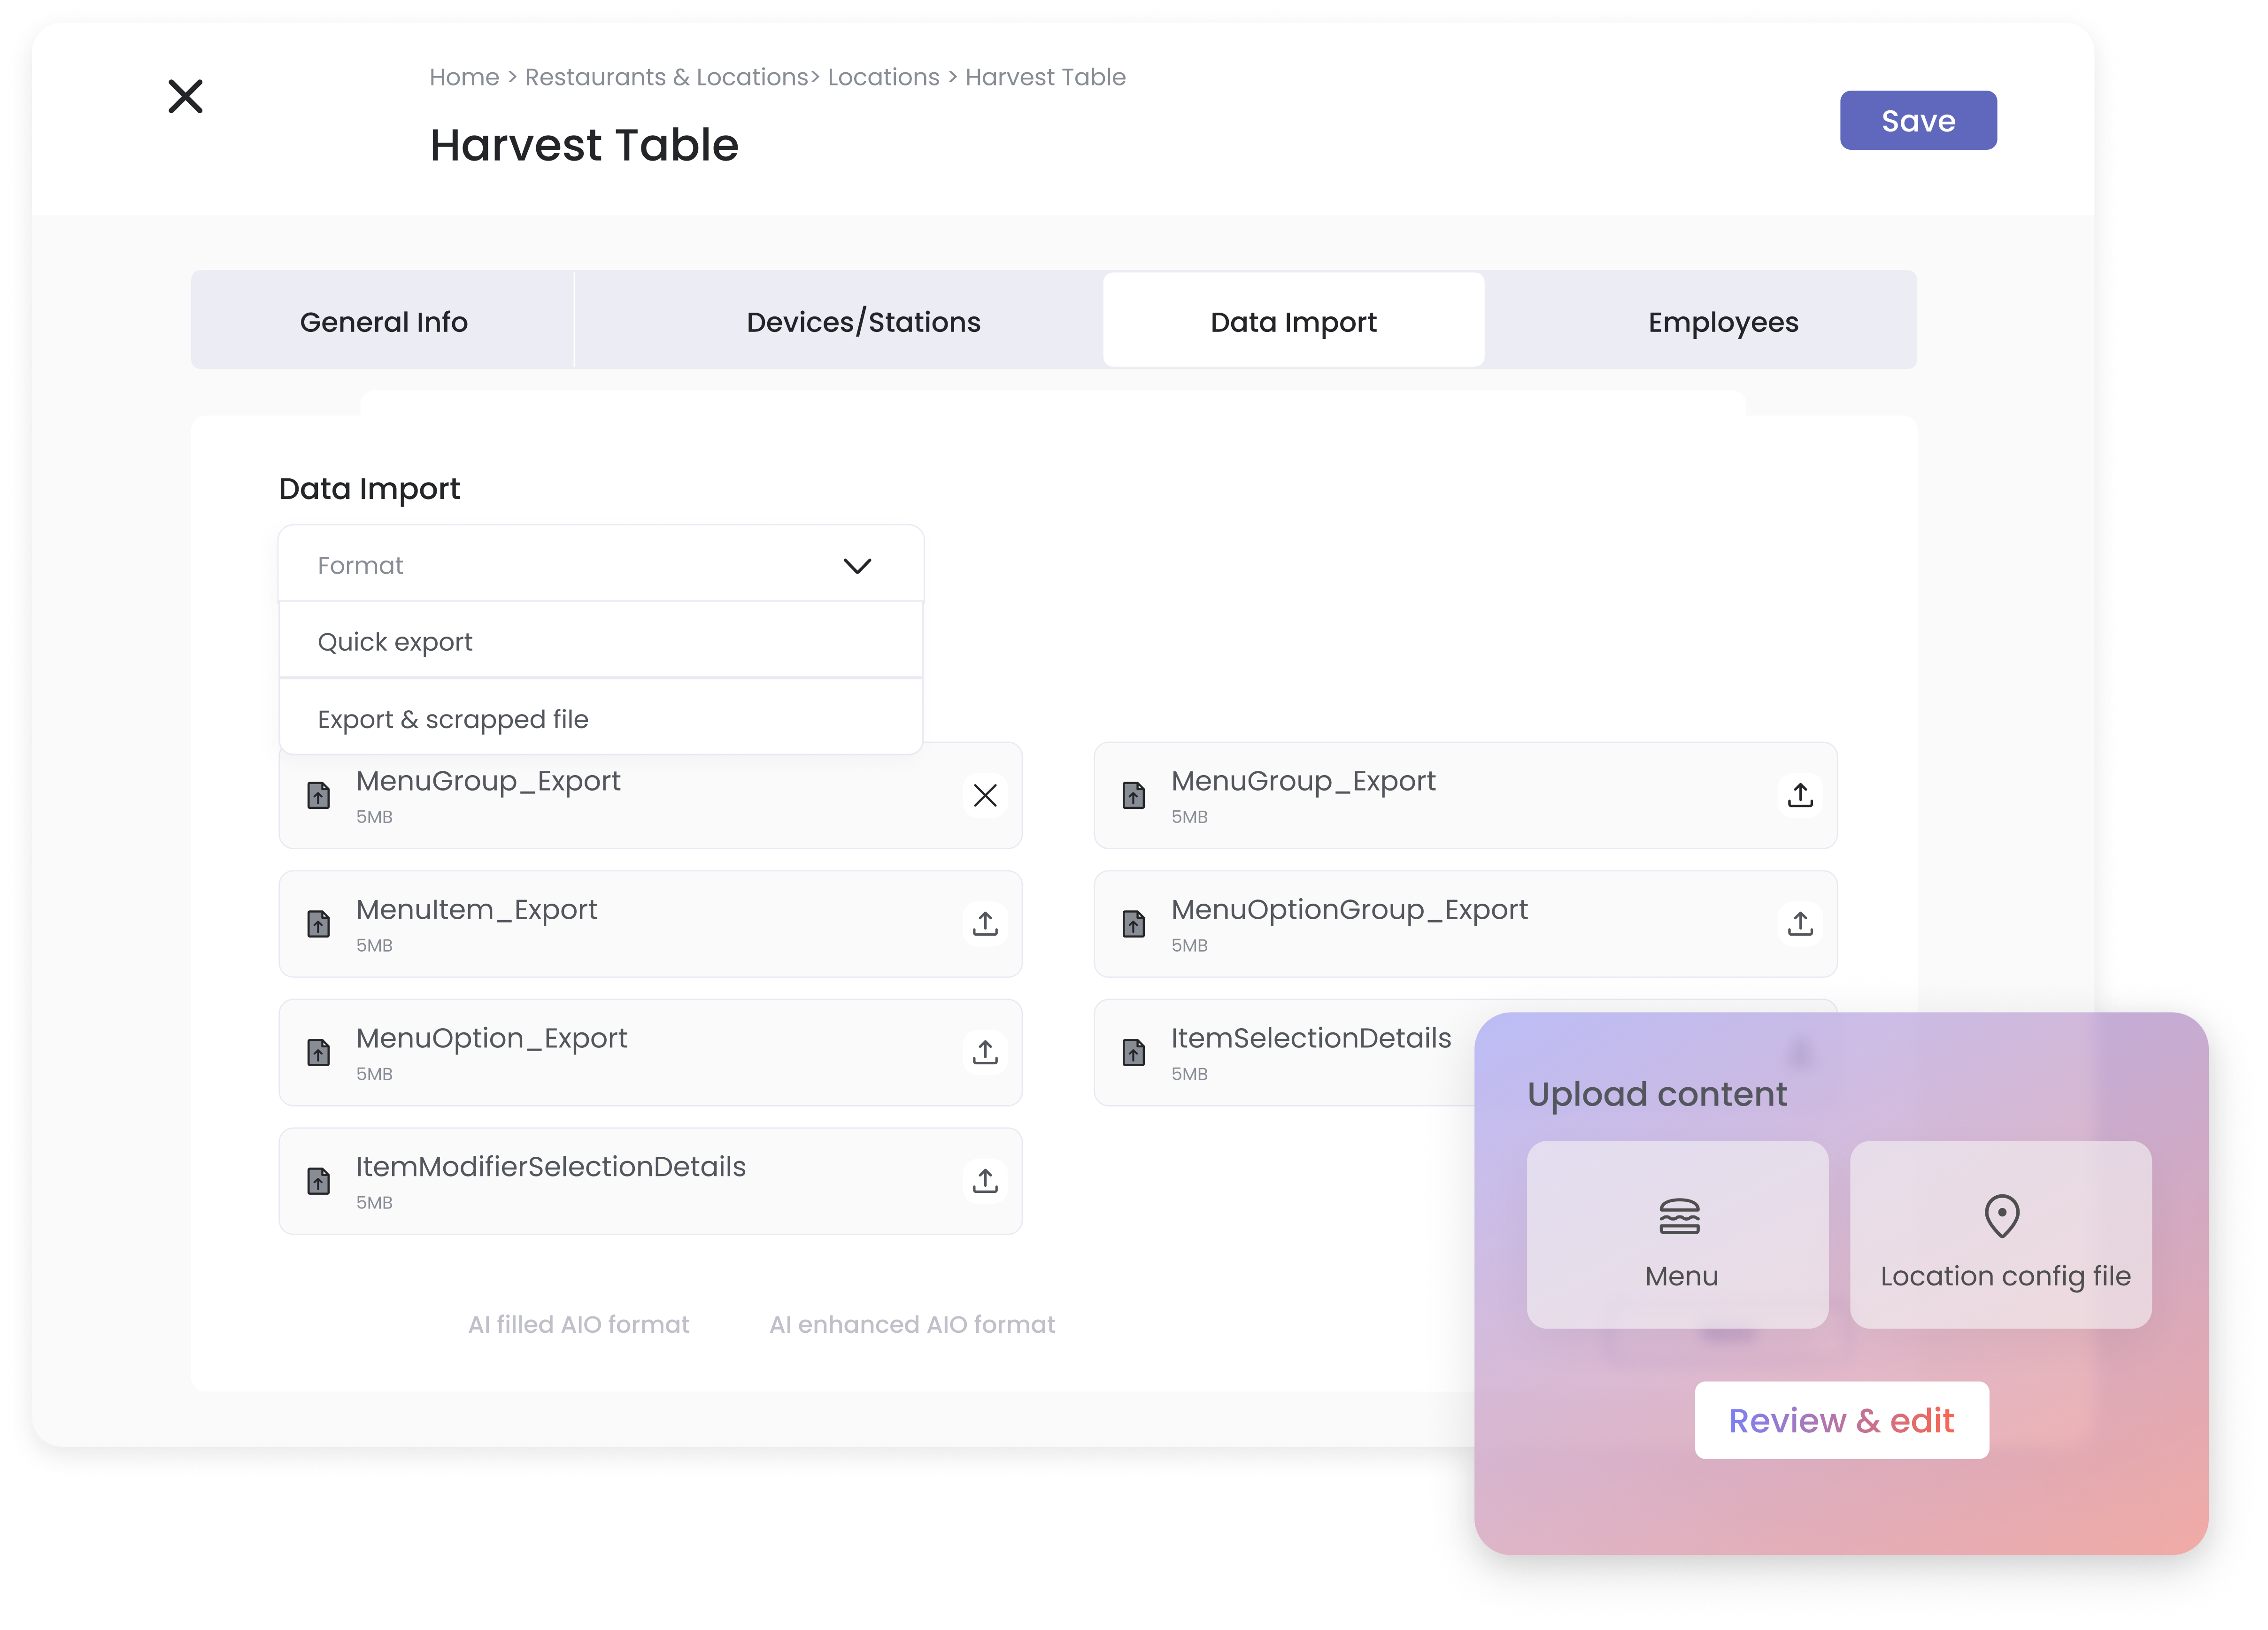Image resolution: width=2268 pixels, height=1630 pixels.
Task: Click the ItemSelectionDetails file icon
Action: (1133, 1053)
